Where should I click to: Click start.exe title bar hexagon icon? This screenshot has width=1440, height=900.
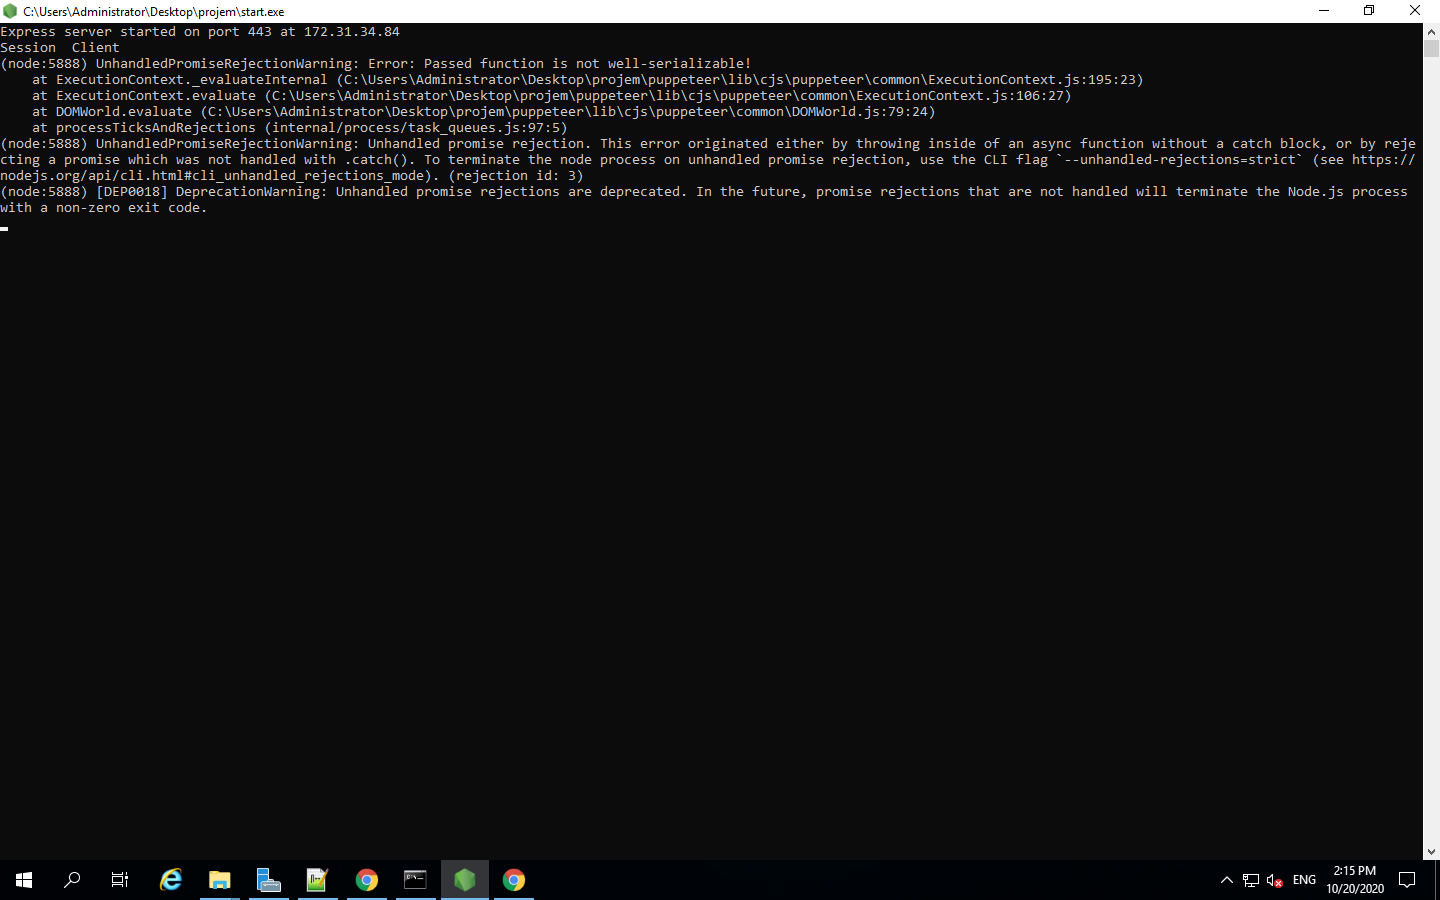point(10,11)
